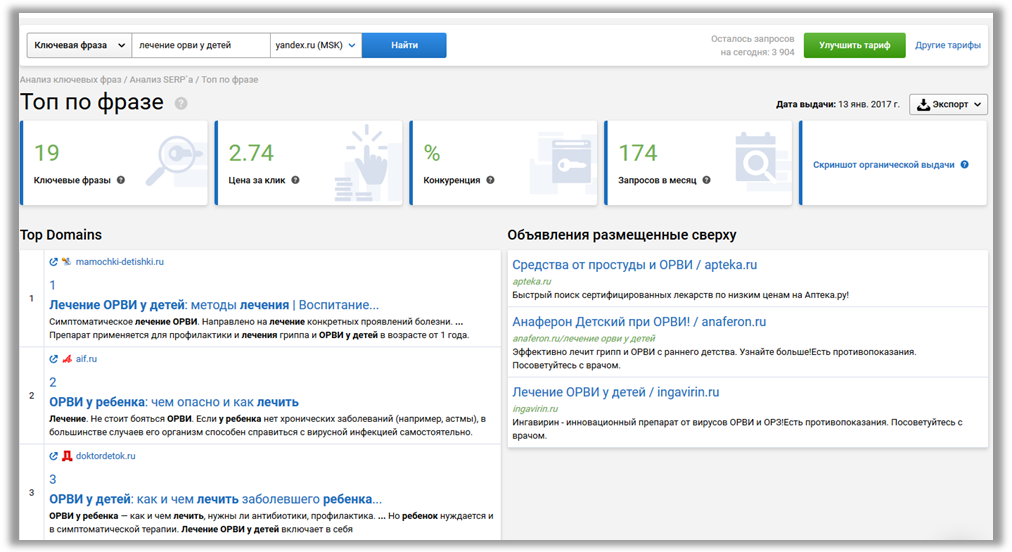Click the keyword input field with лечение орви у детей
The width and height of the screenshot is (1012, 552).
point(201,45)
